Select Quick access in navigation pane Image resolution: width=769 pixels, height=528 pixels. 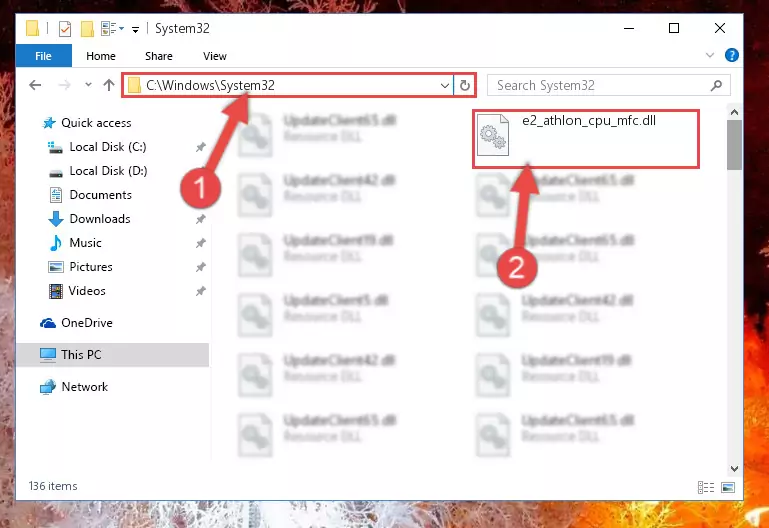(x=96, y=123)
